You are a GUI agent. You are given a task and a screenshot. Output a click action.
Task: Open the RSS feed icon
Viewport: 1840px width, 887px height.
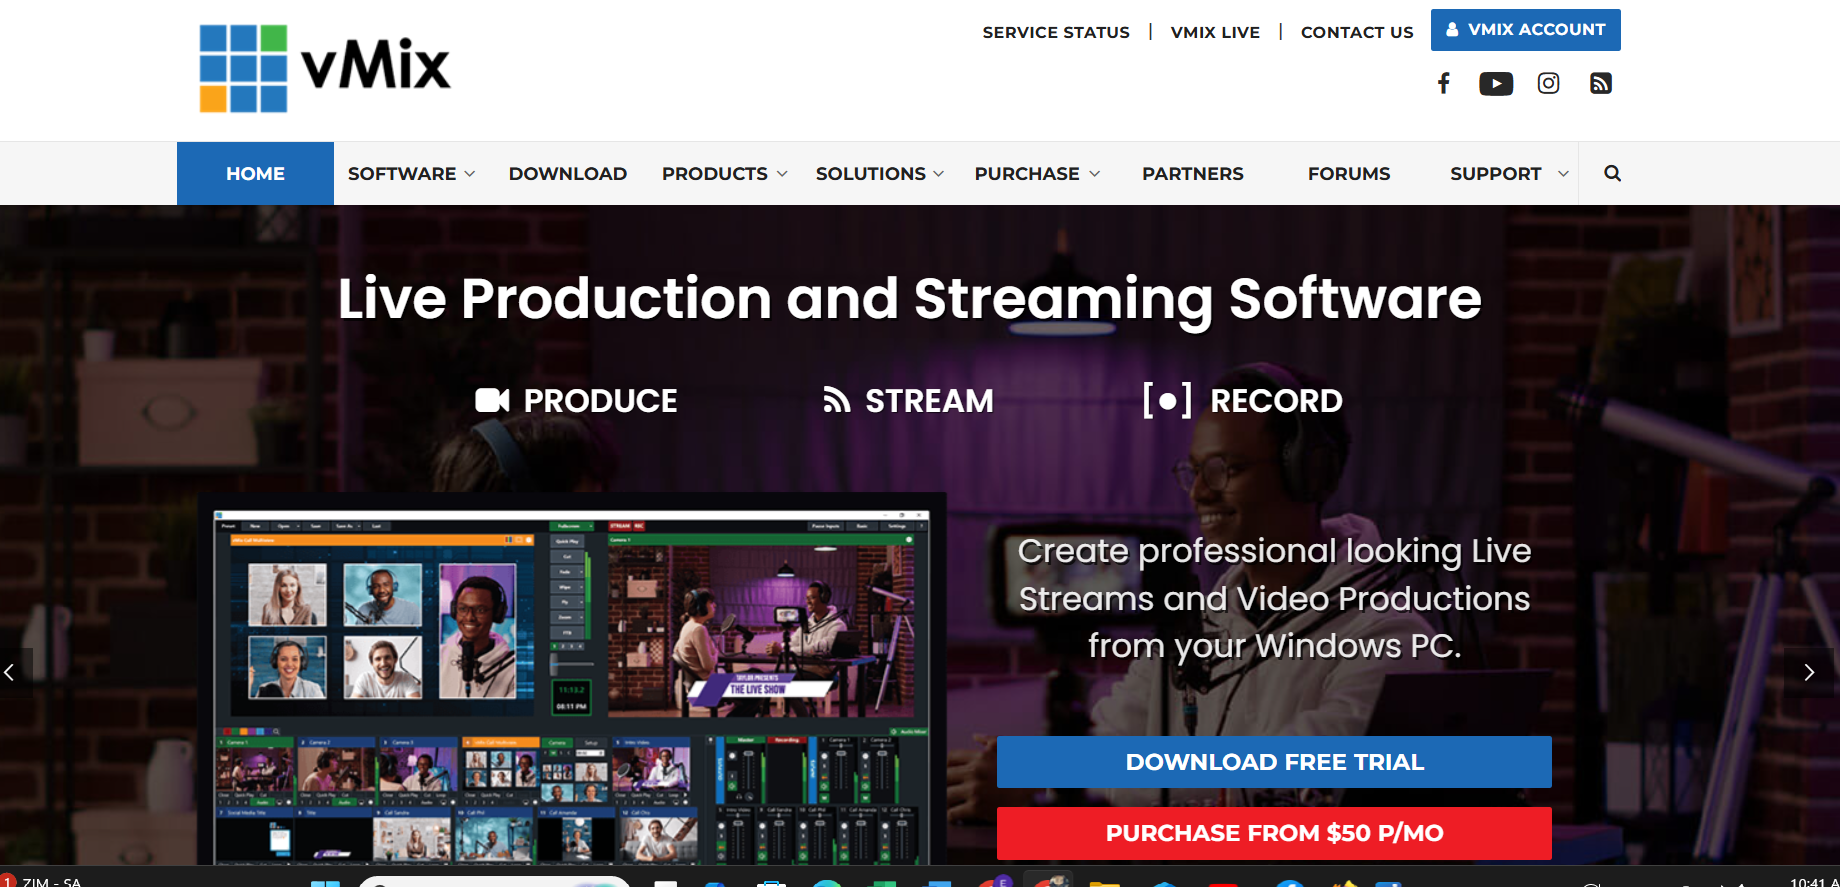tap(1601, 83)
